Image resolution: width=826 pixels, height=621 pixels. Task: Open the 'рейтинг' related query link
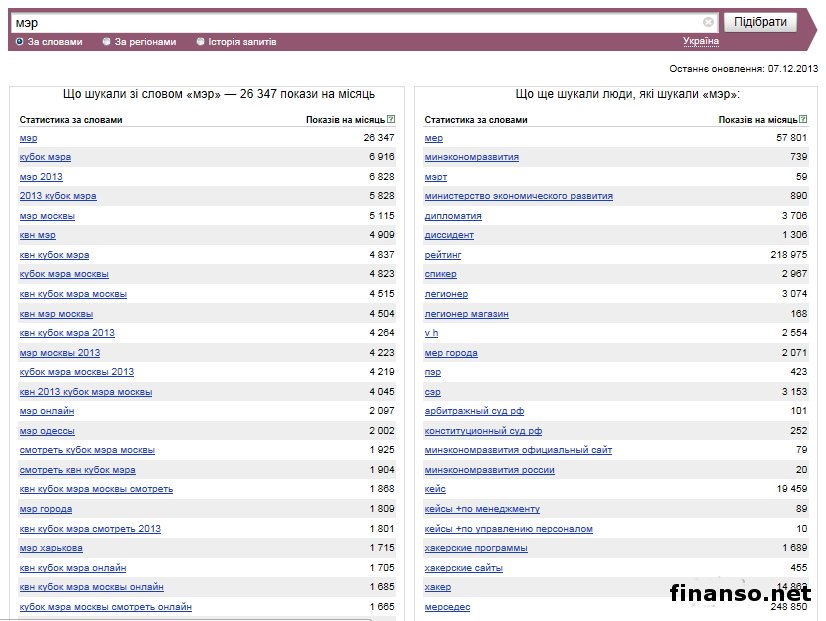click(443, 255)
